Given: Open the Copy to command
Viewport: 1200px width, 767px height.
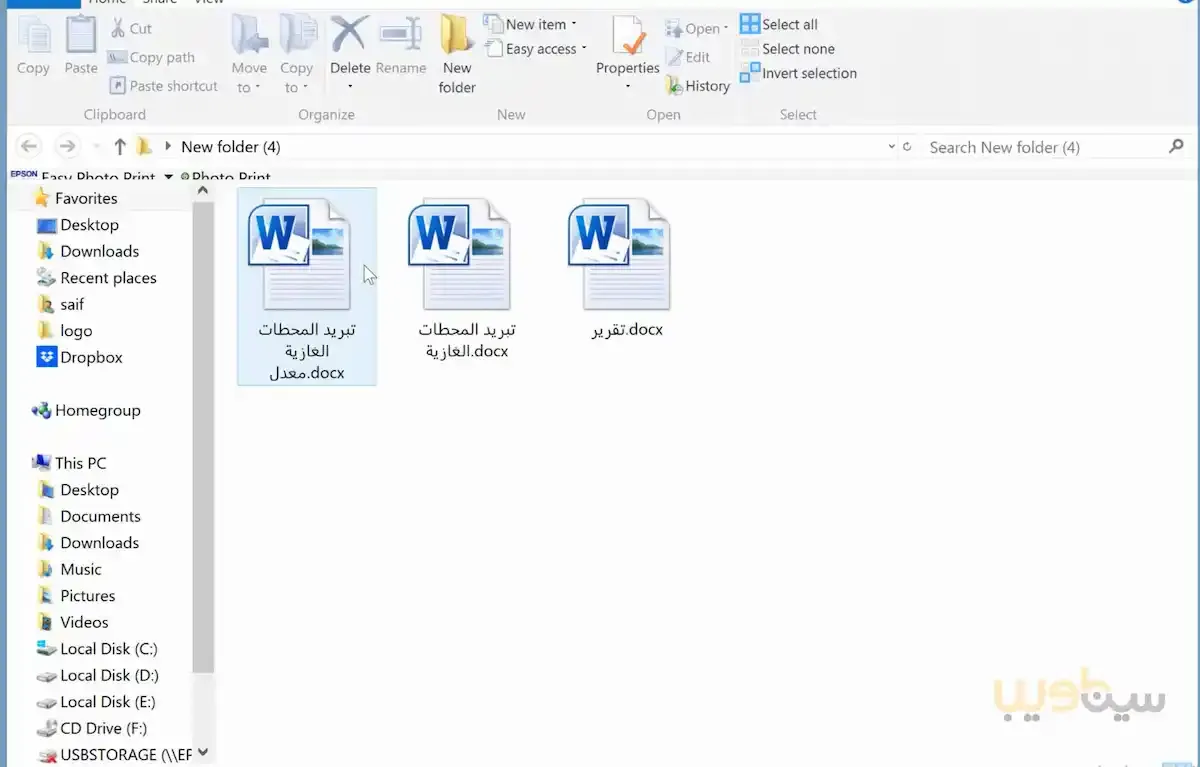Looking at the screenshot, I should (296, 55).
